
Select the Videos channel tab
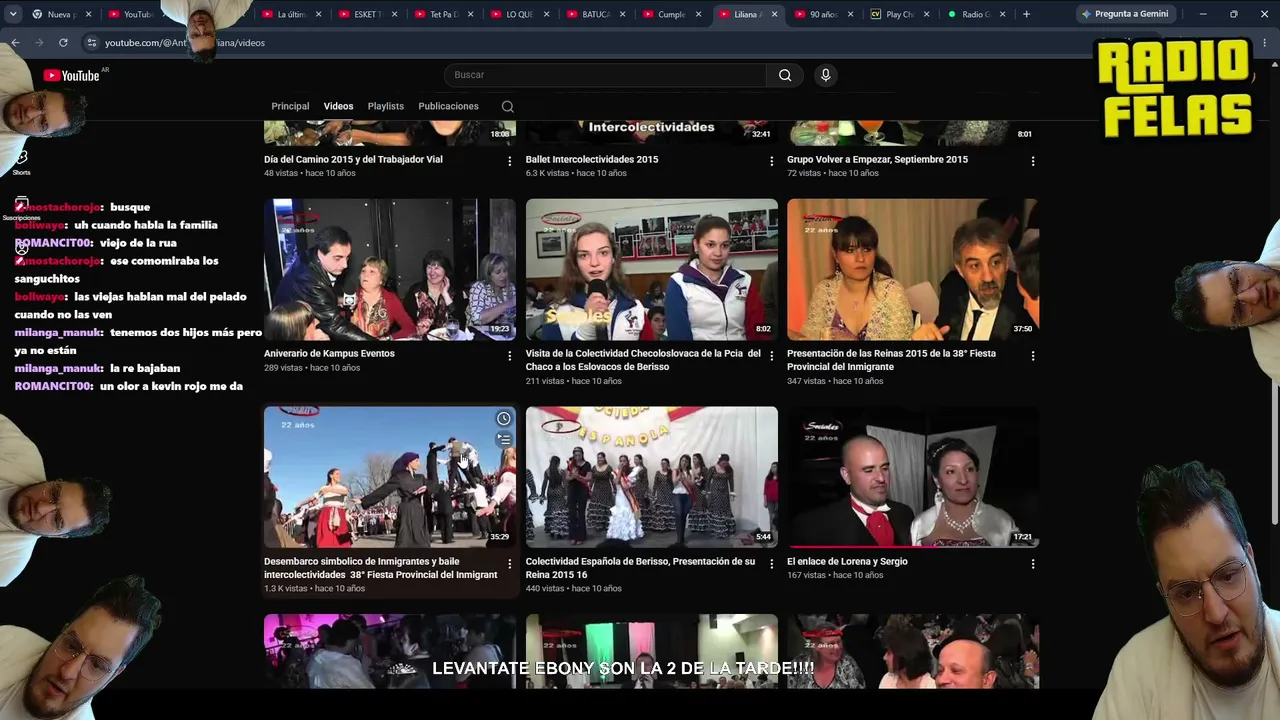click(338, 106)
